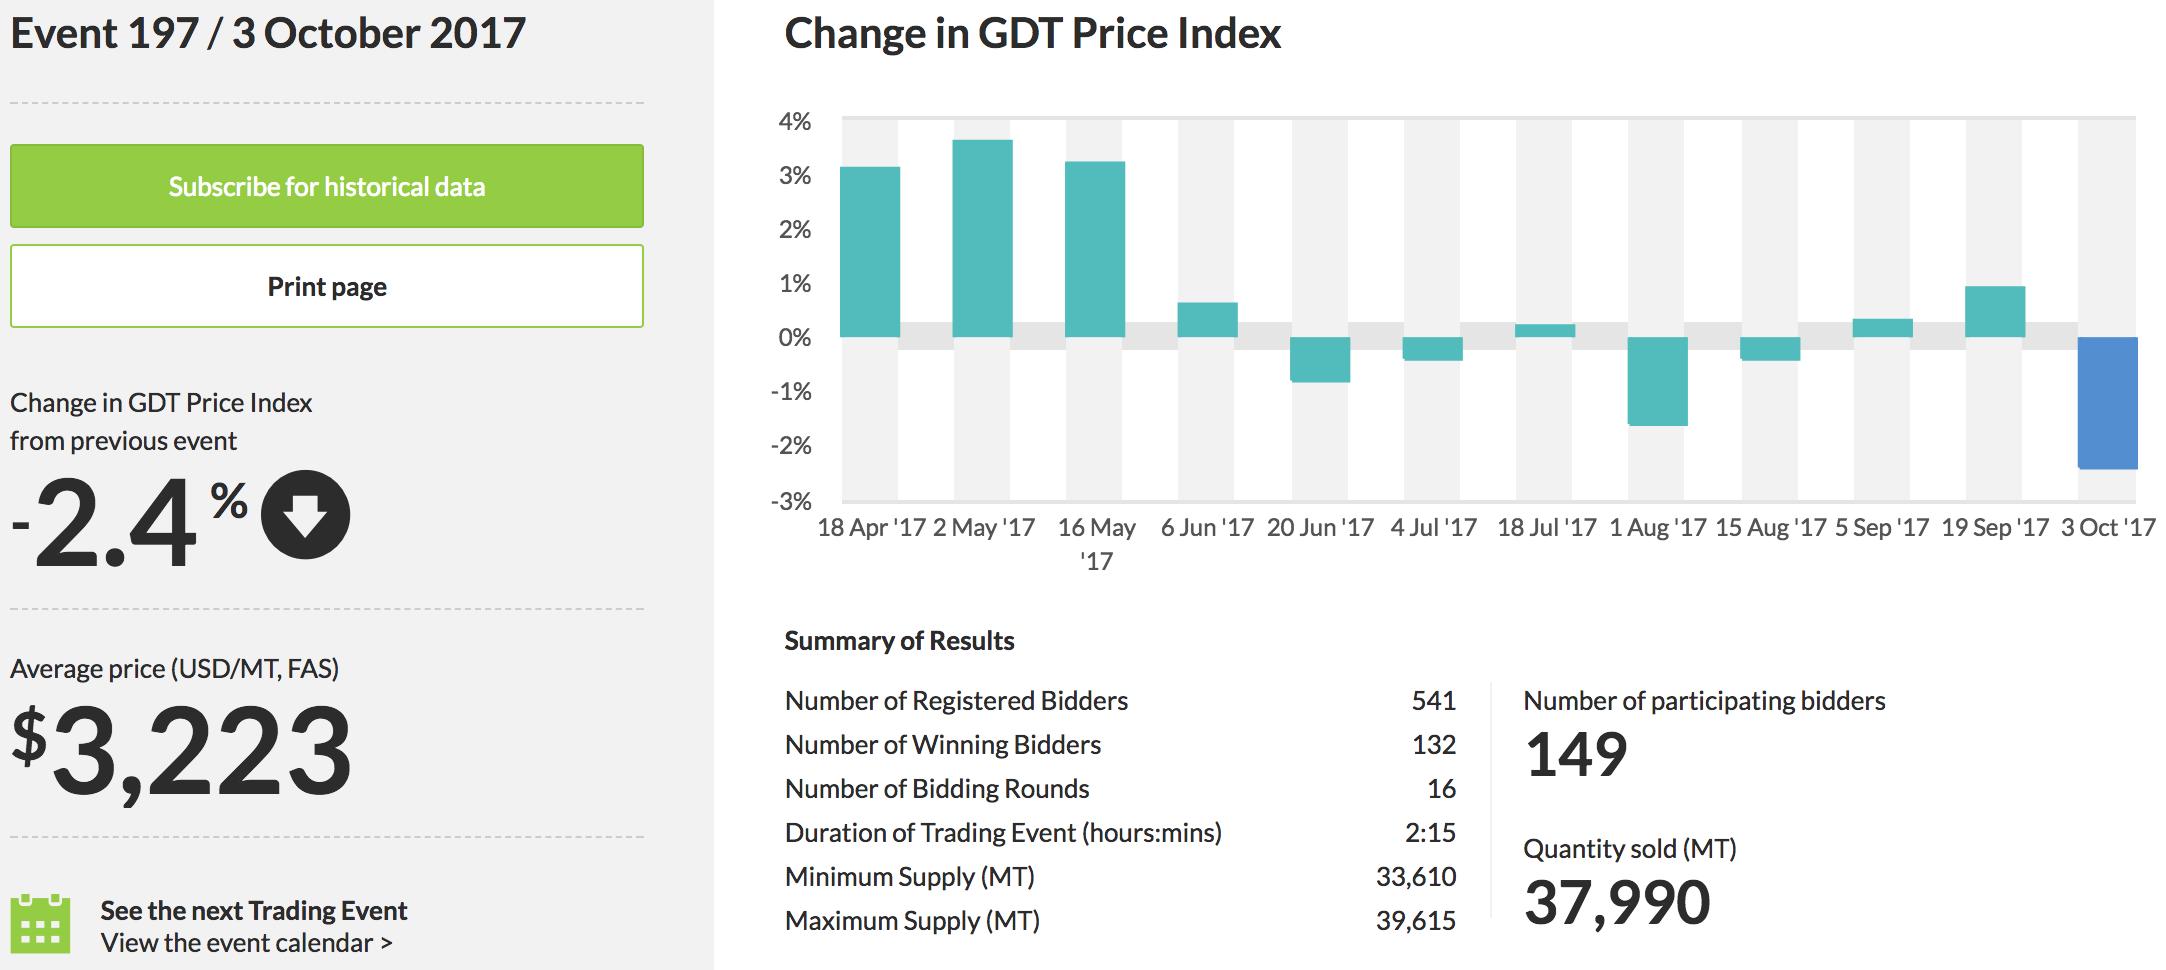Click the green calendar icon
Image resolution: width=2166 pixels, height=970 pixels.
[x=40, y=923]
